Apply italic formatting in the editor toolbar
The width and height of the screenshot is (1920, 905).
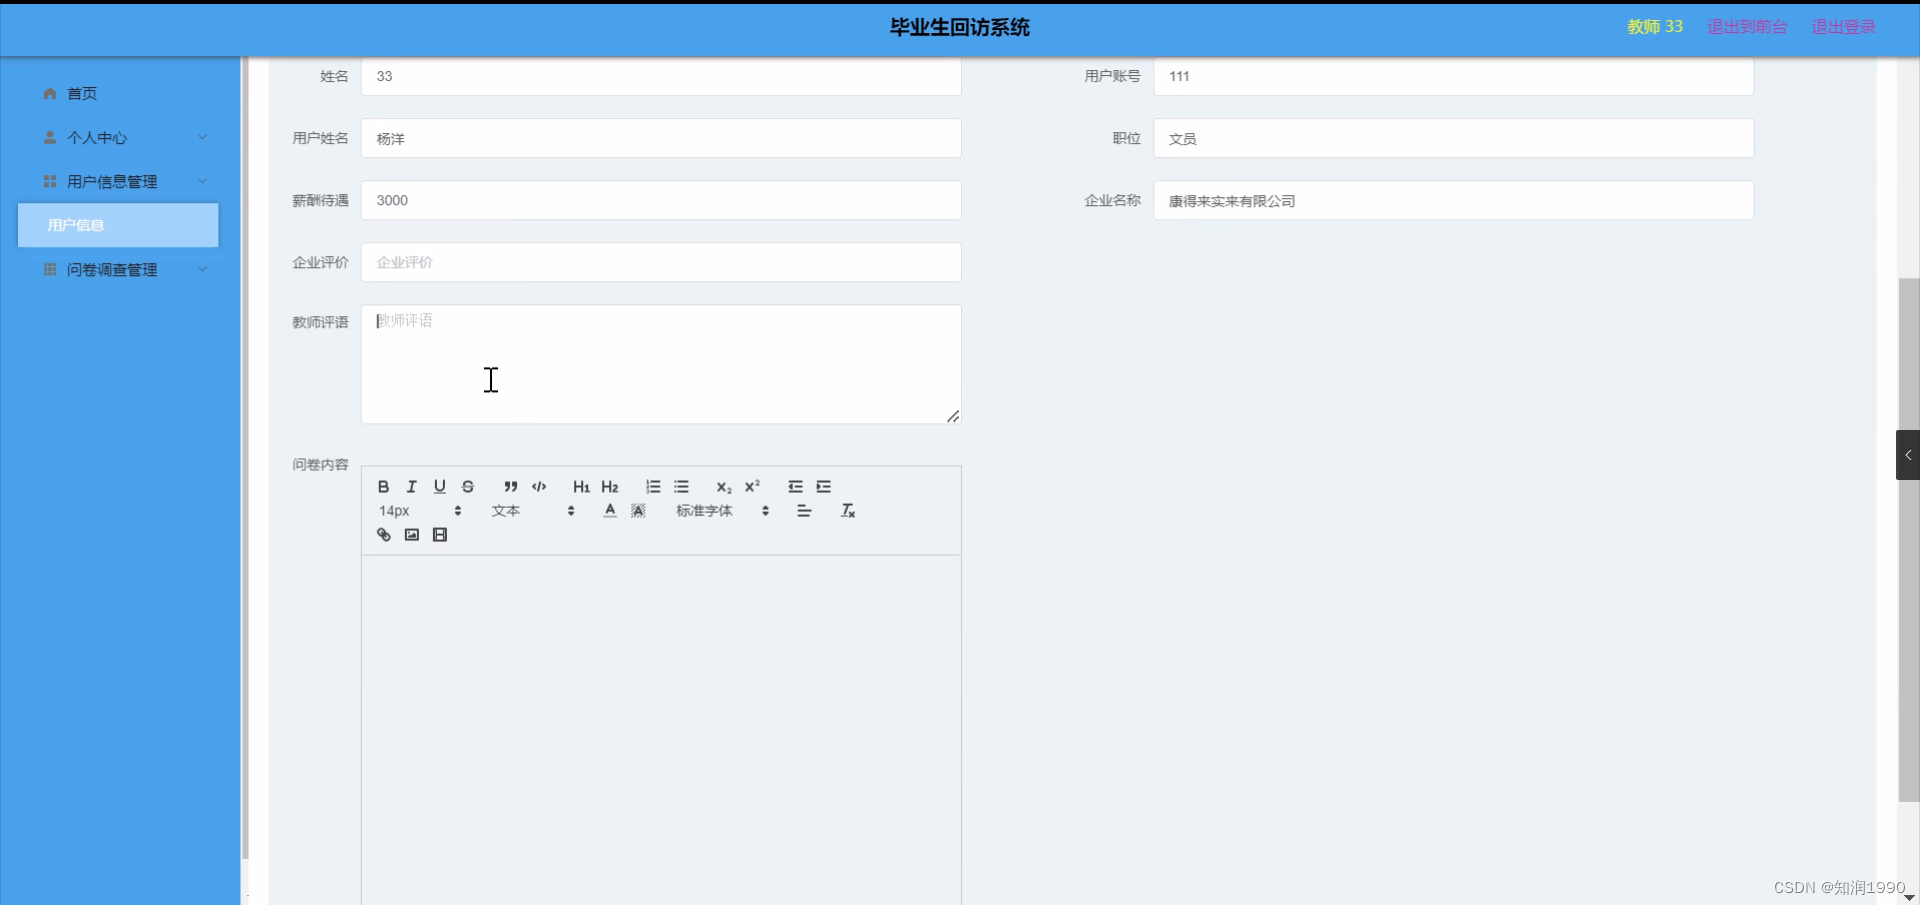click(x=411, y=487)
